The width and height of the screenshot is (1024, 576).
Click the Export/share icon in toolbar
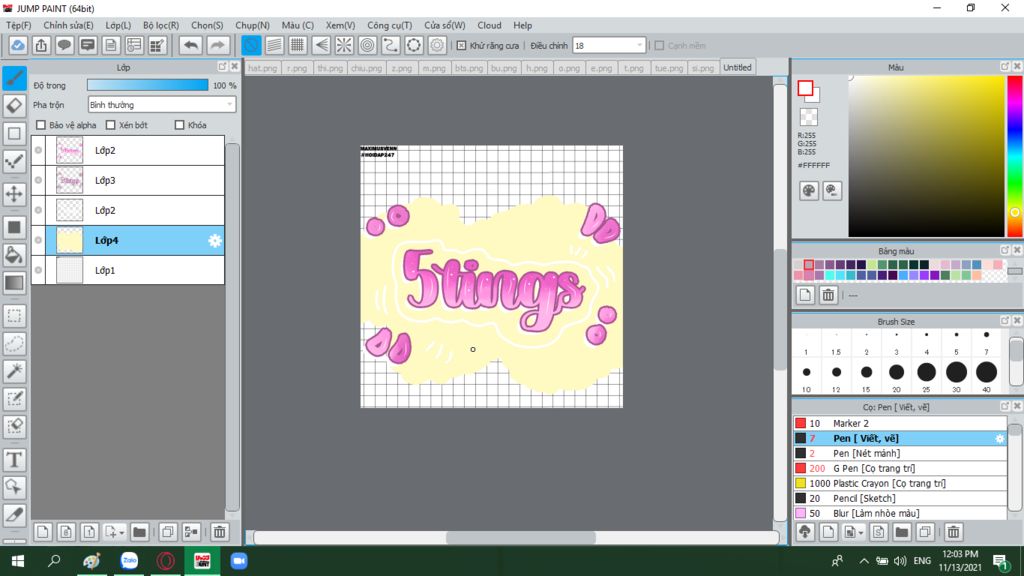pyautogui.click(x=41, y=45)
